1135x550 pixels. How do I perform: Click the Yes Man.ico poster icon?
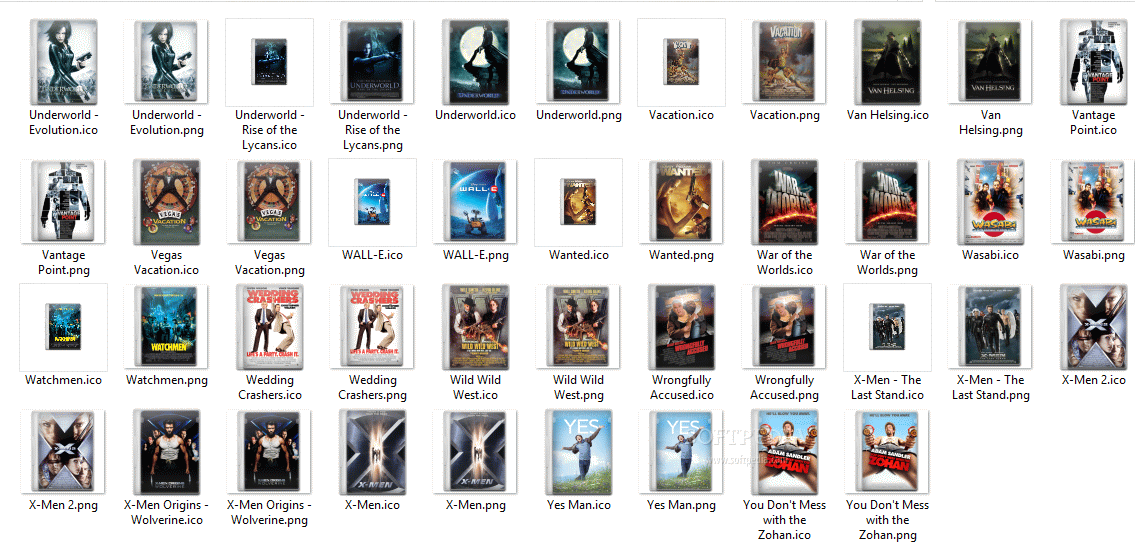pos(578,452)
